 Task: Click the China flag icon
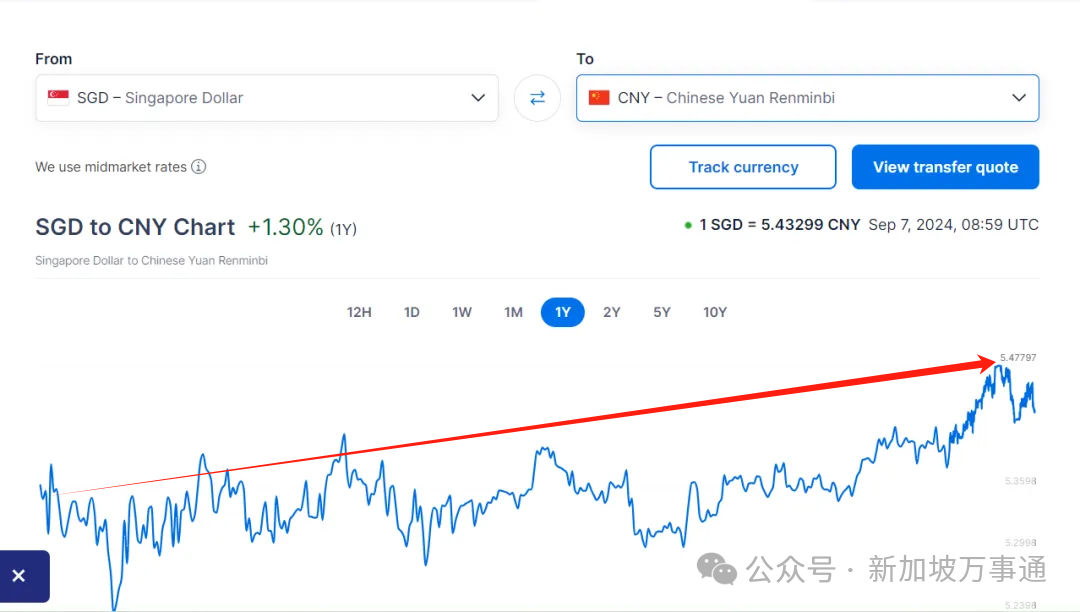point(599,98)
